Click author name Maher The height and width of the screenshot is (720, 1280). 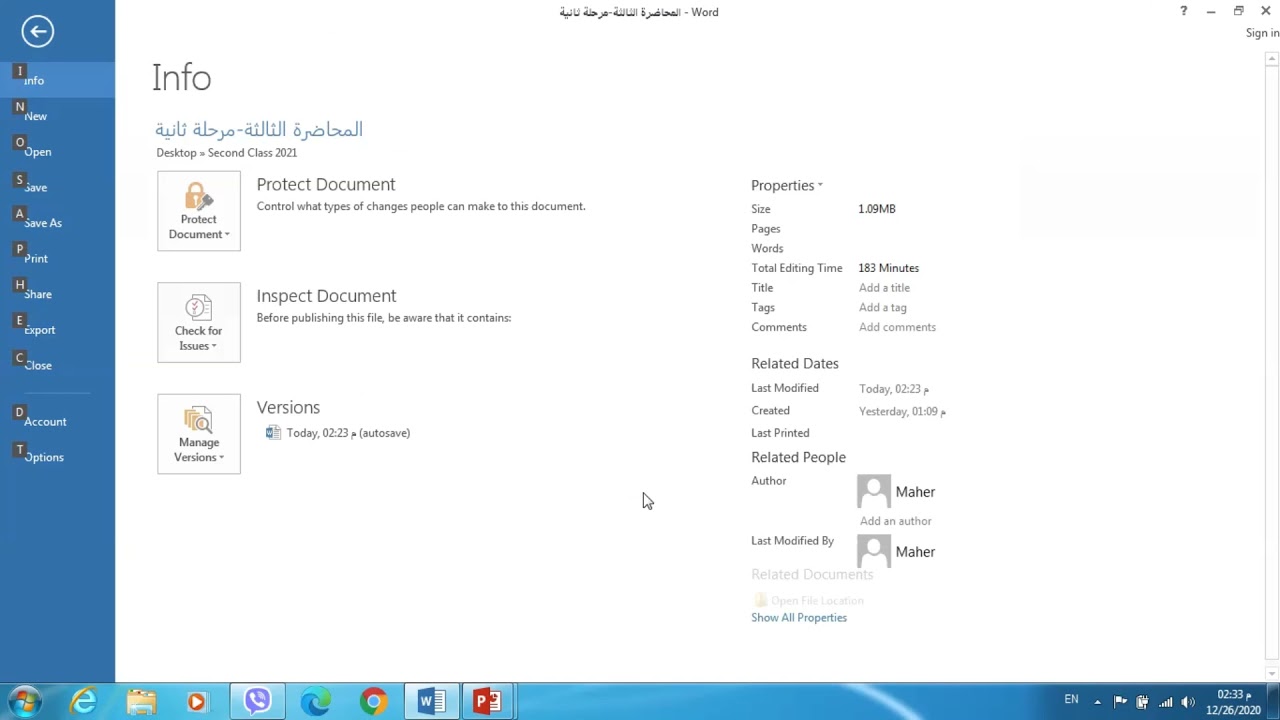[x=915, y=492]
